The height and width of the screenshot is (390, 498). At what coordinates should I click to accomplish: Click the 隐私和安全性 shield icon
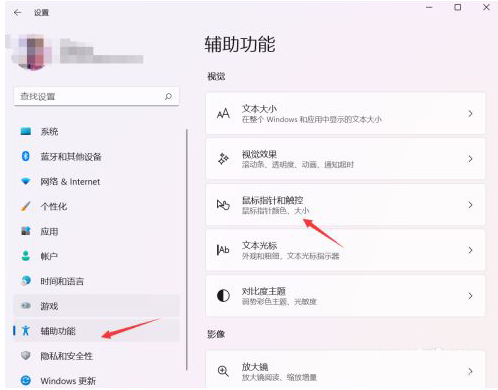tap(26, 356)
